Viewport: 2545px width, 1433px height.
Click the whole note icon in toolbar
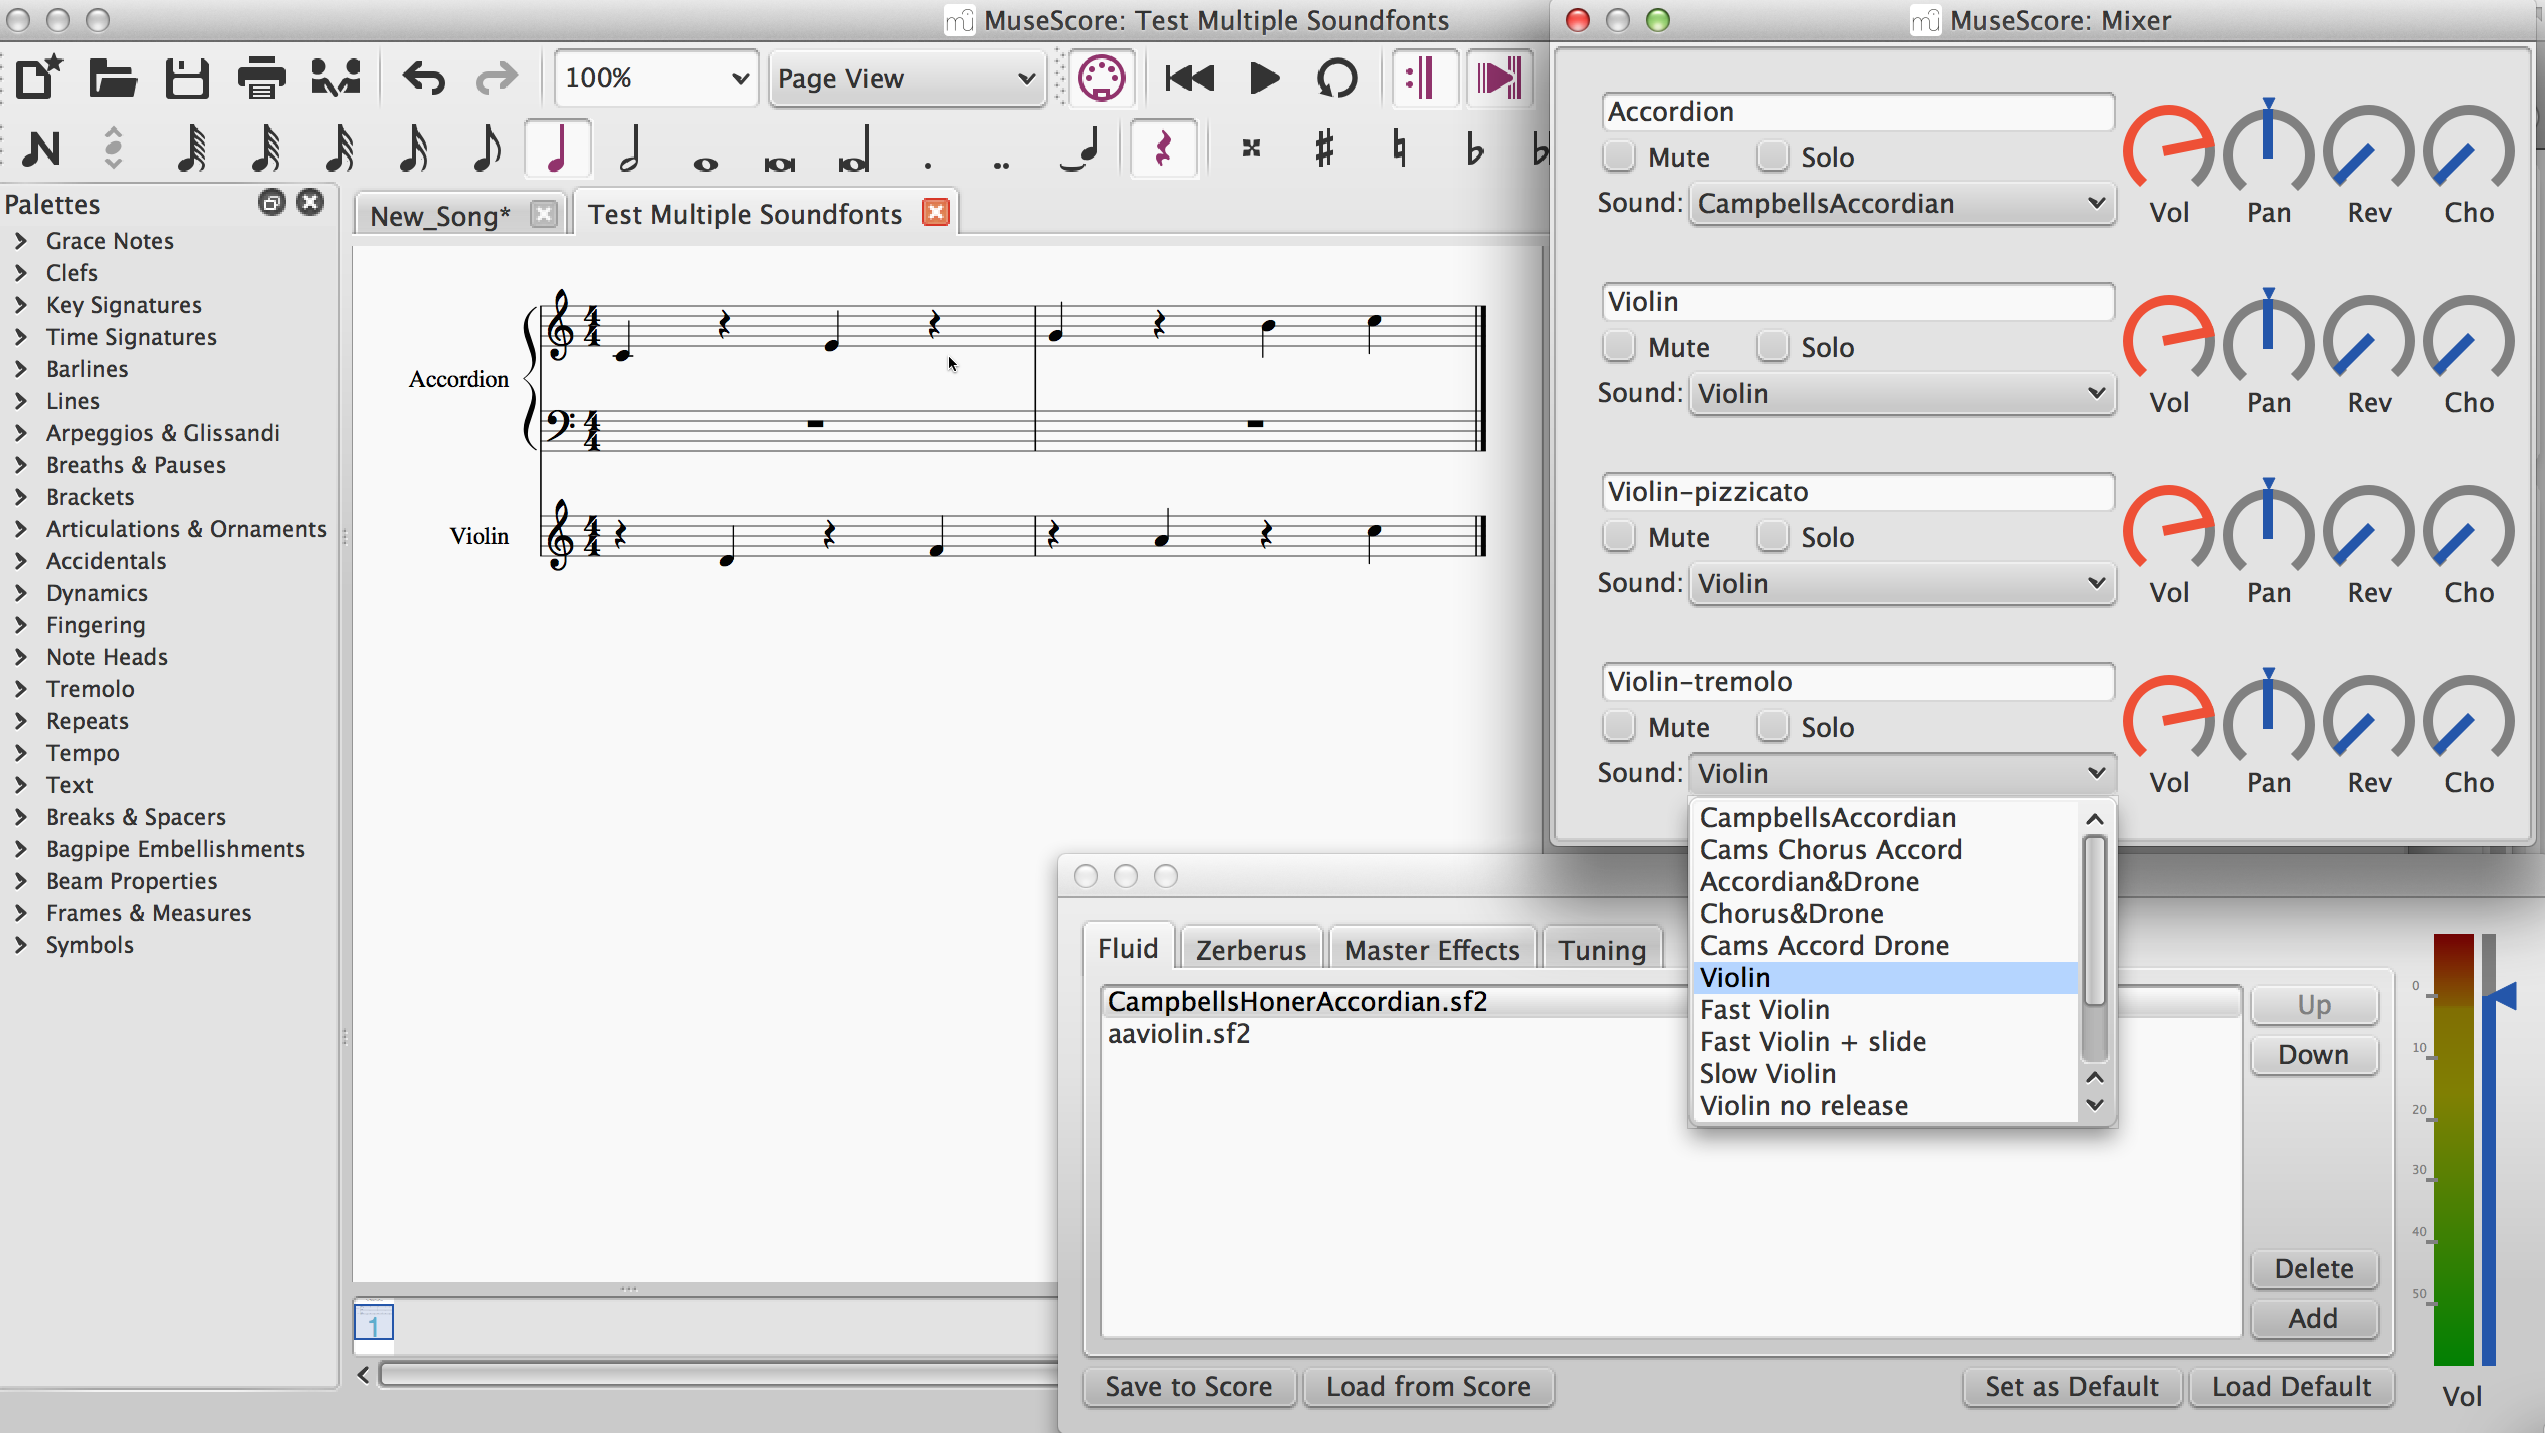[706, 149]
